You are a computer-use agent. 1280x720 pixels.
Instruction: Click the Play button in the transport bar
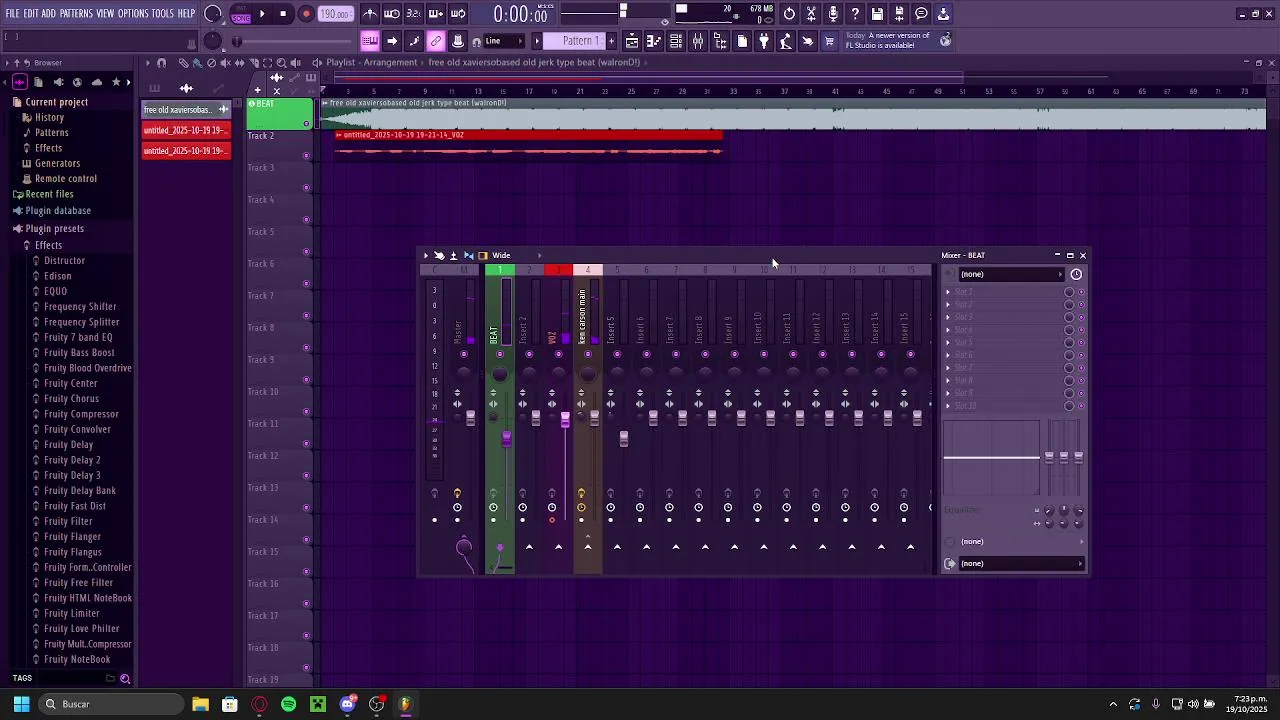262,14
